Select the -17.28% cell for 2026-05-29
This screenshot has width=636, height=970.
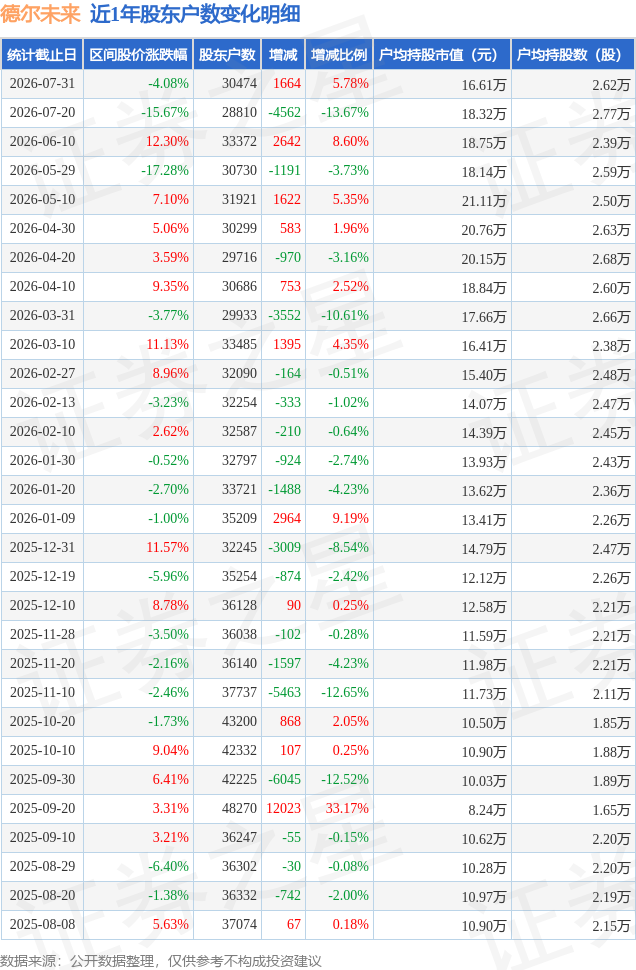point(165,170)
